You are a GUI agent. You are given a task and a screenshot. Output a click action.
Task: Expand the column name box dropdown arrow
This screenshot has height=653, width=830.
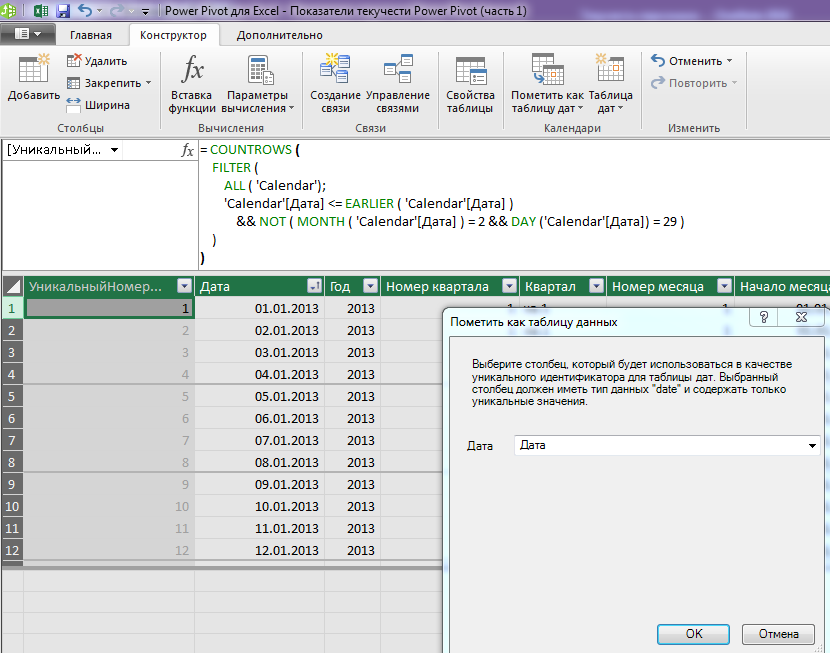[114, 150]
